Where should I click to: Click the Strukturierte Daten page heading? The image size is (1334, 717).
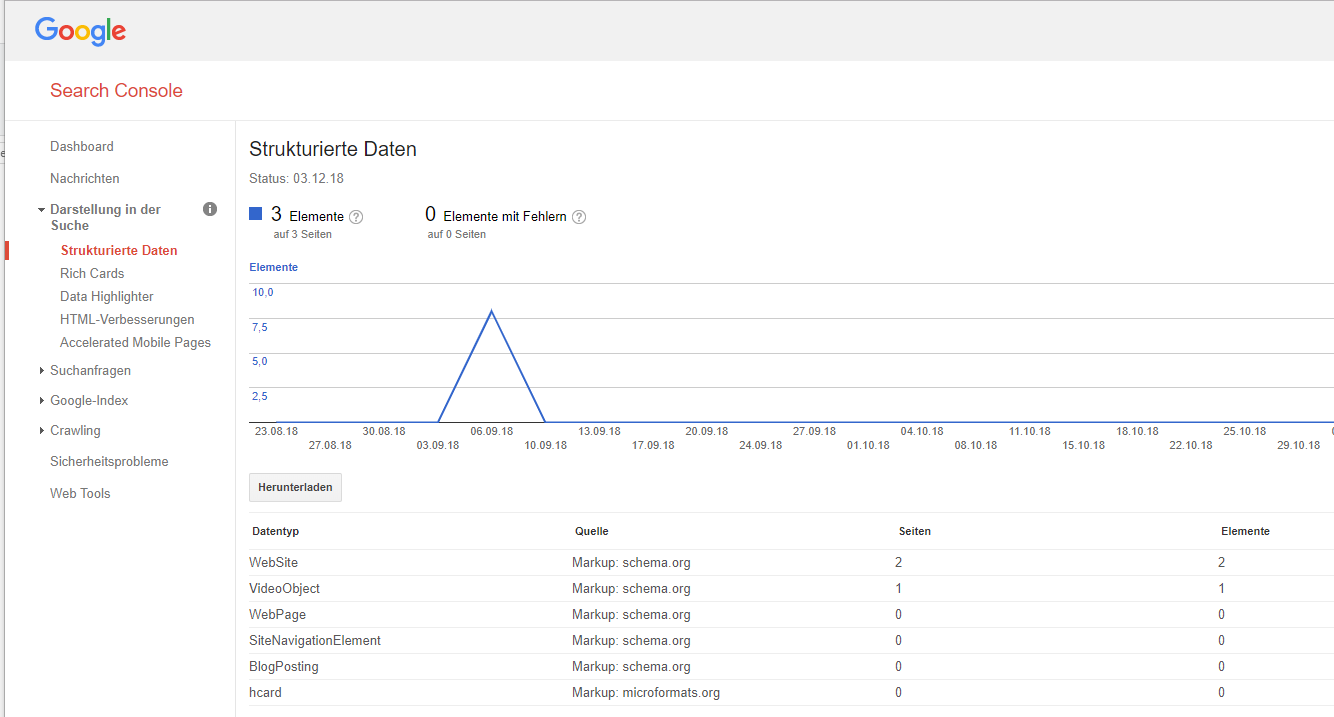[x=333, y=149]
